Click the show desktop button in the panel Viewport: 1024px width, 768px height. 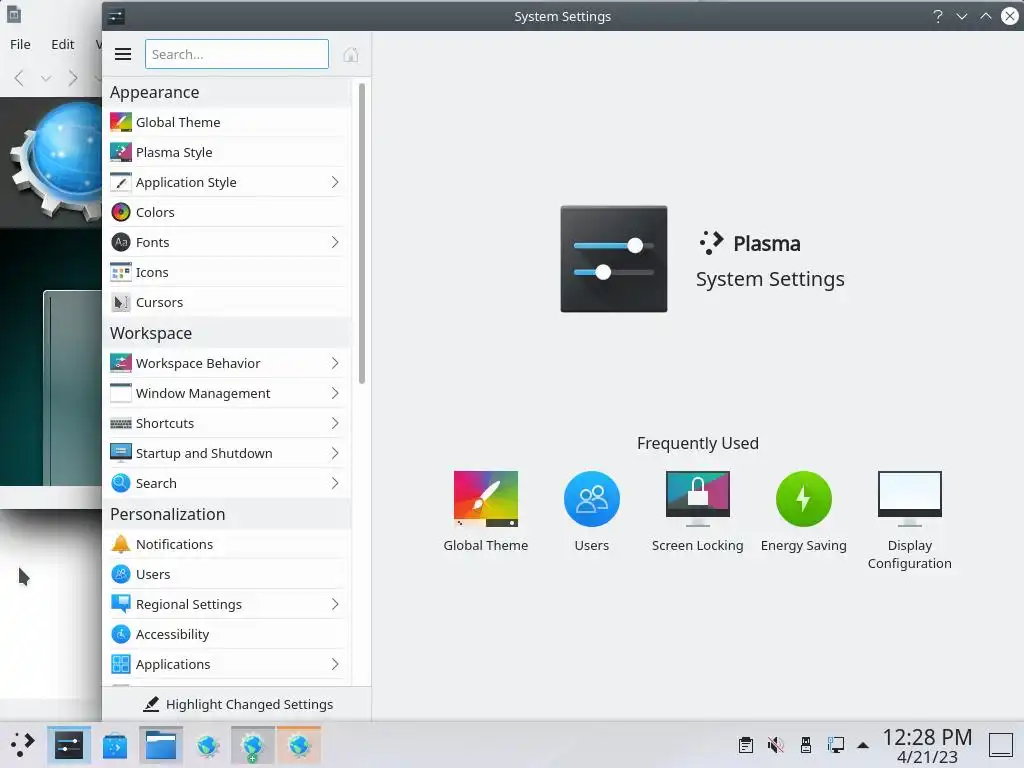point(1000,745)
